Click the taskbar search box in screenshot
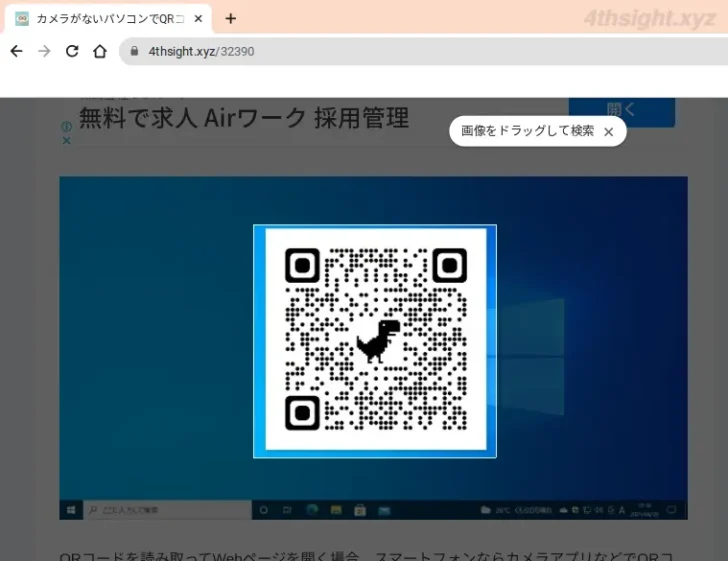728x561 pixels. tap(168, 510)
